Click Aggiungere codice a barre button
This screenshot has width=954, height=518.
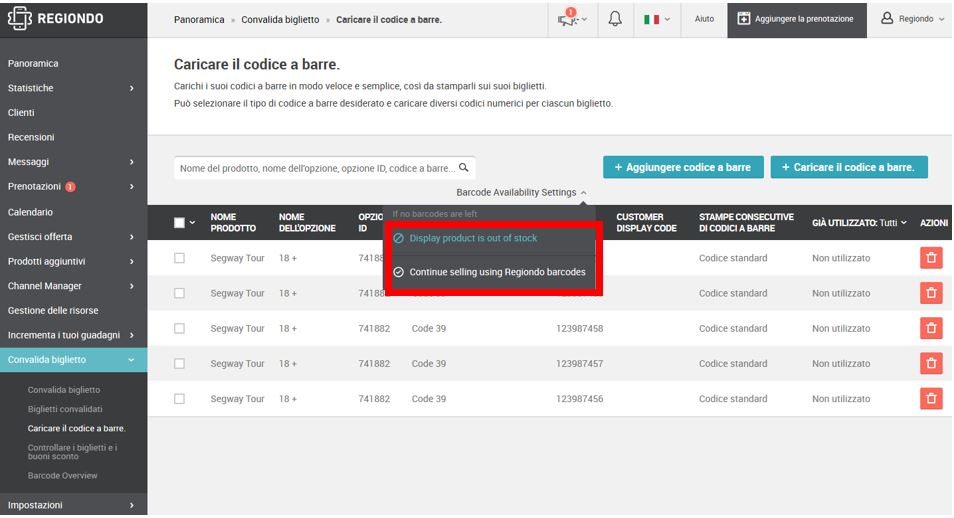683,167
